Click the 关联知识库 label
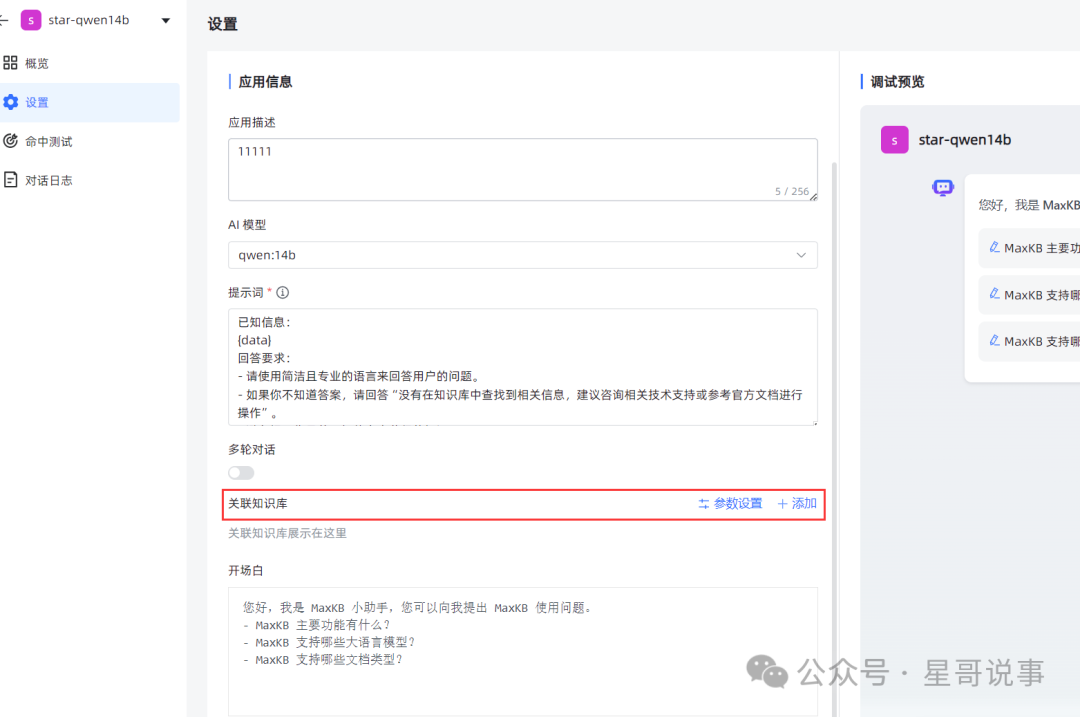The height and width of the screenshot is (717, 1080). tap(258, 503)
